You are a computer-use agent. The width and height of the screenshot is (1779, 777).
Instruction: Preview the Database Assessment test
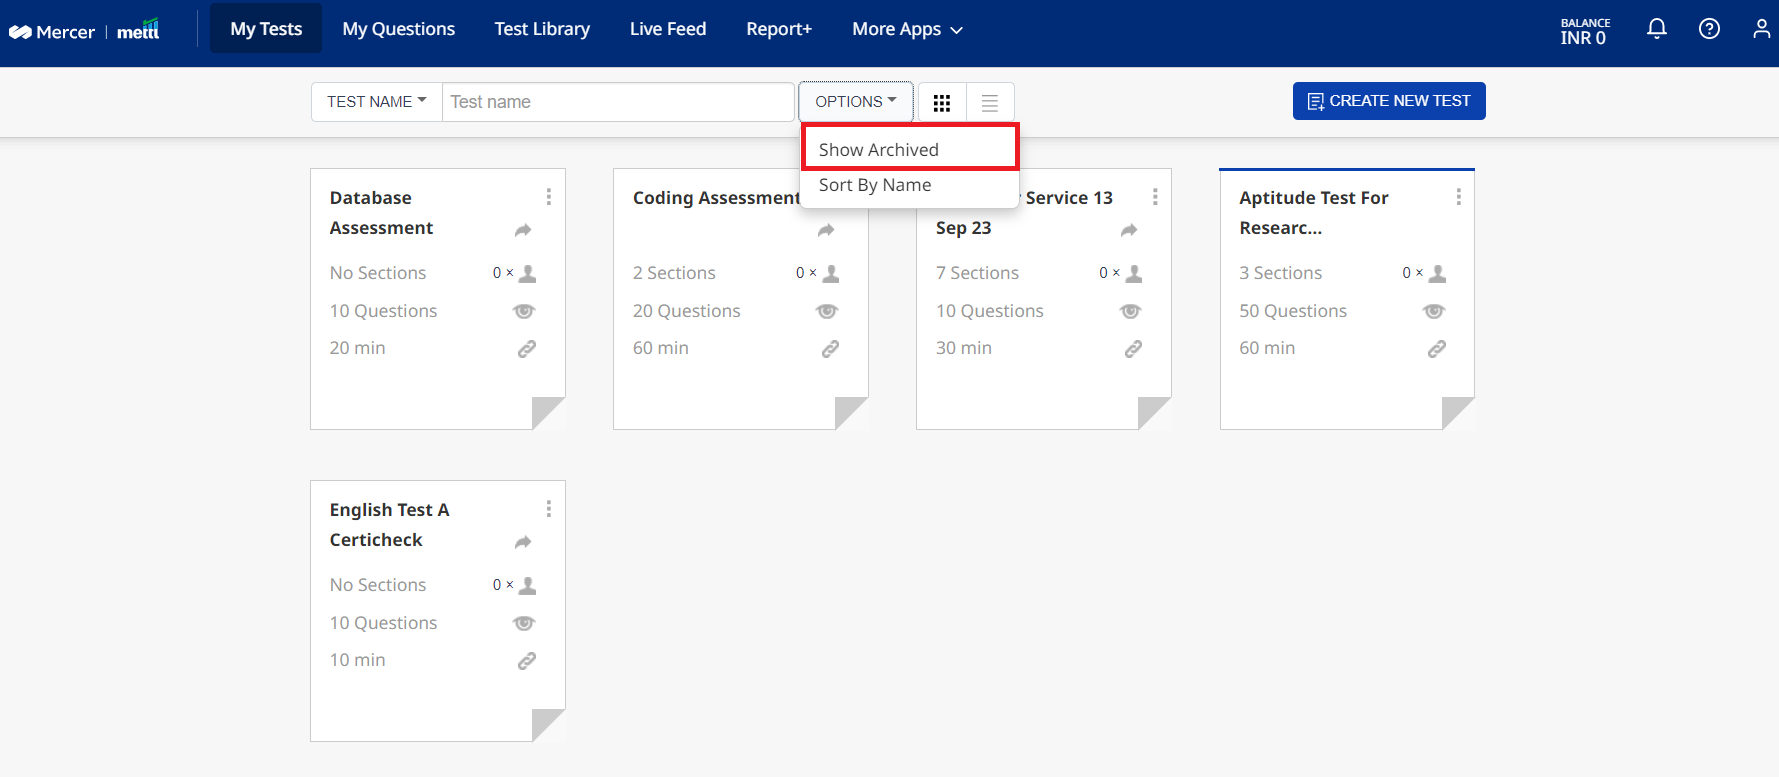pos(524,311)
